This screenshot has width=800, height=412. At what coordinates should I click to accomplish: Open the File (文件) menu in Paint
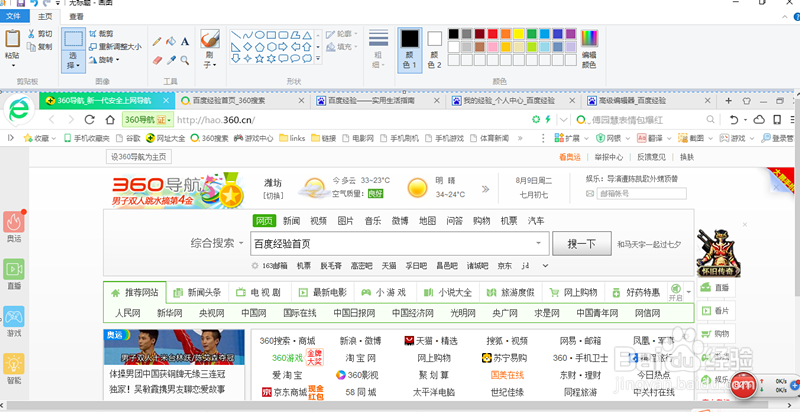(14, 16)
